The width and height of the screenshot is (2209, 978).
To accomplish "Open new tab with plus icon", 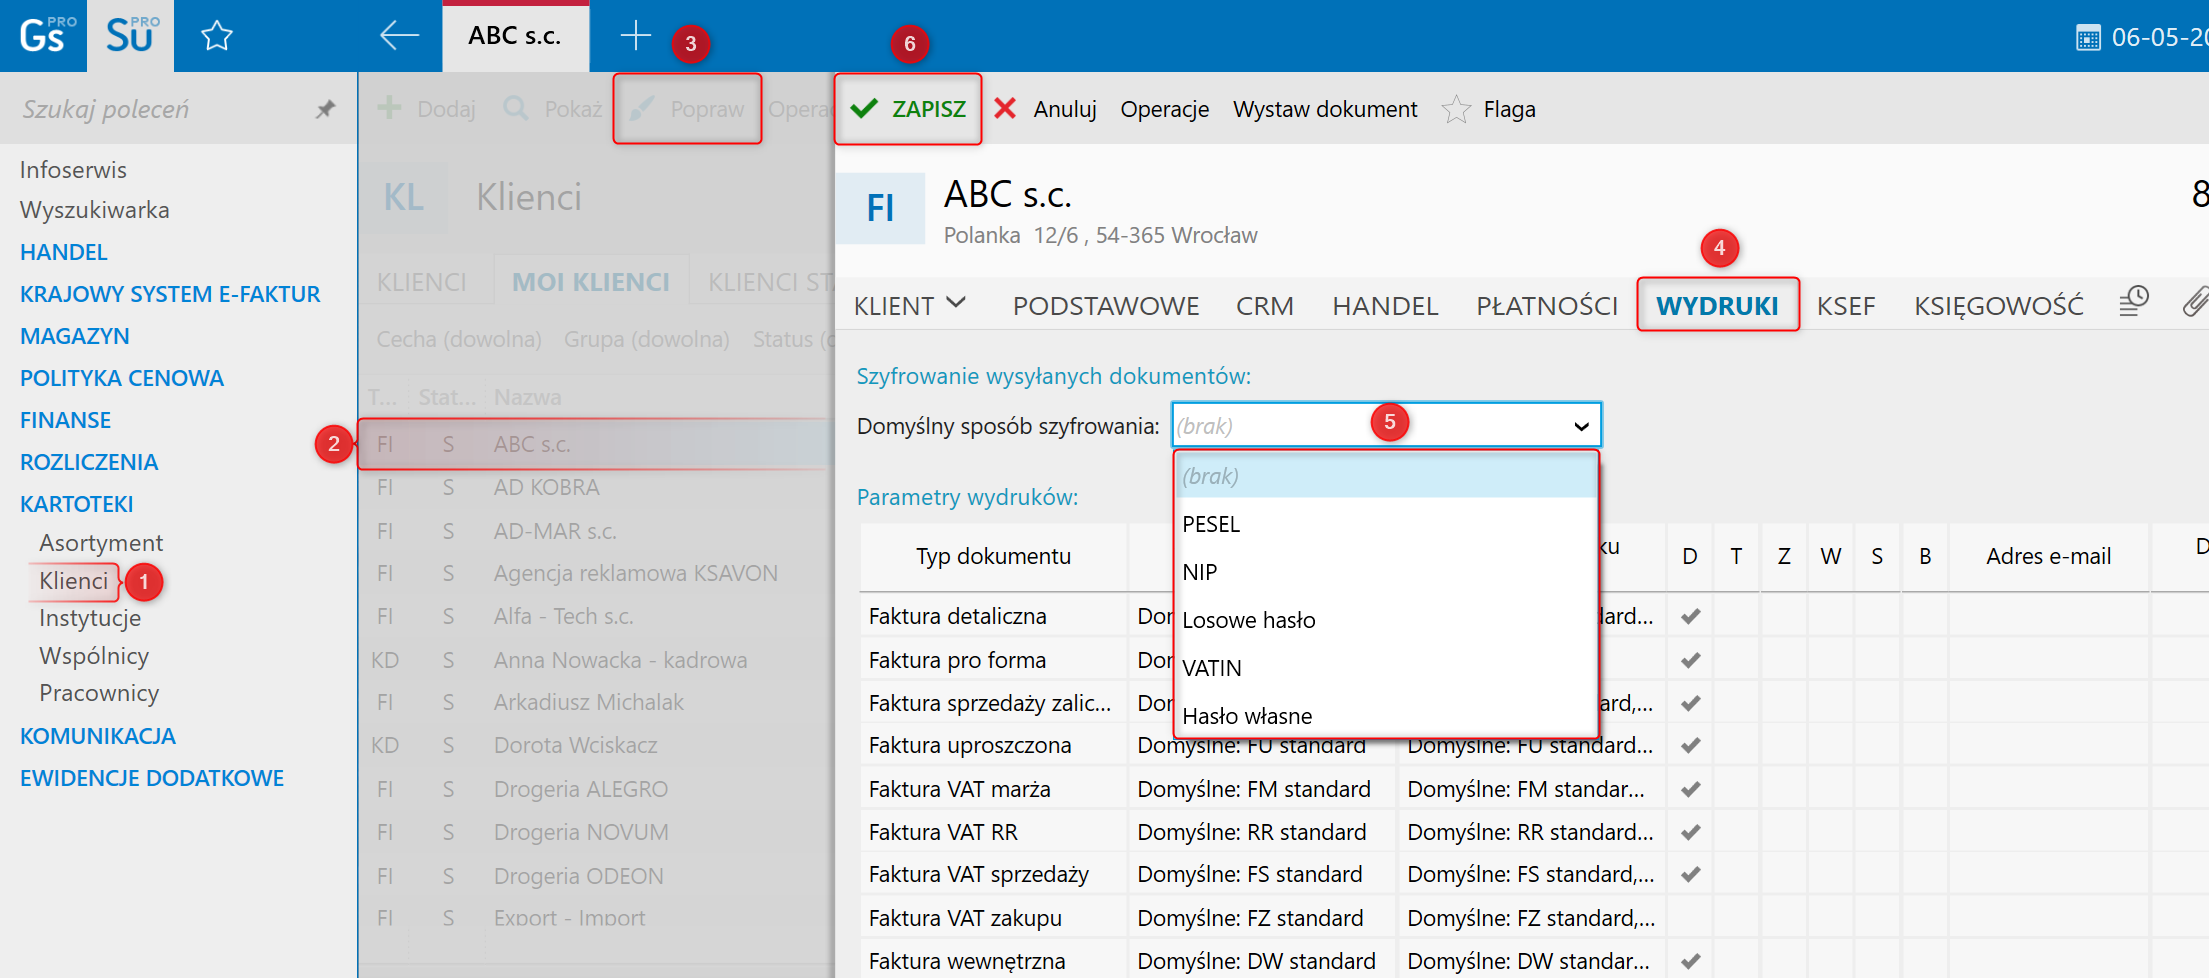I will pyautogui.click(x=635, y=36).
